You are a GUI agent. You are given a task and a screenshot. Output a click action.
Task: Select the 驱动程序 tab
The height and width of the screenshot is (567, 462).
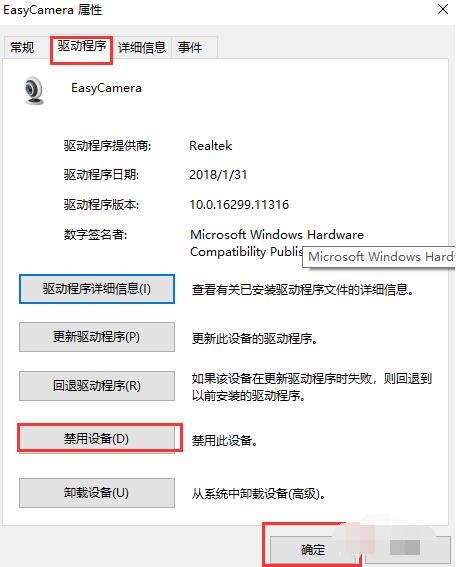tap(82, 47)
